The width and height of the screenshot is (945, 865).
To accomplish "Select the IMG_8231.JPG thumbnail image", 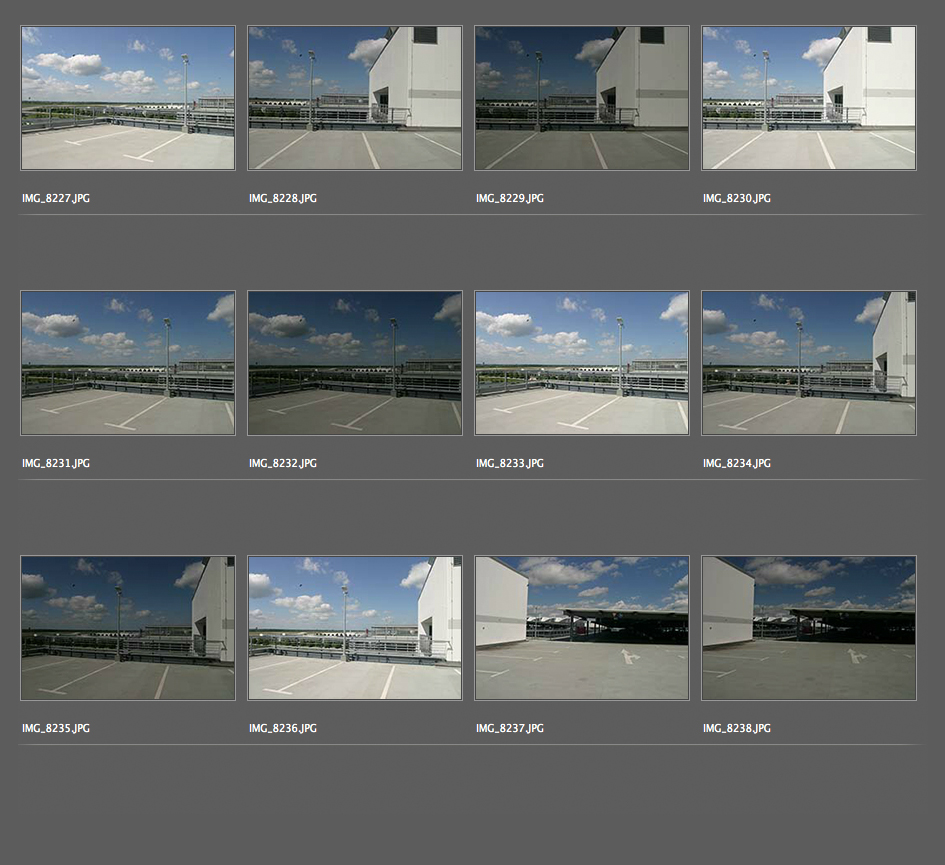I will click(128, 363).
